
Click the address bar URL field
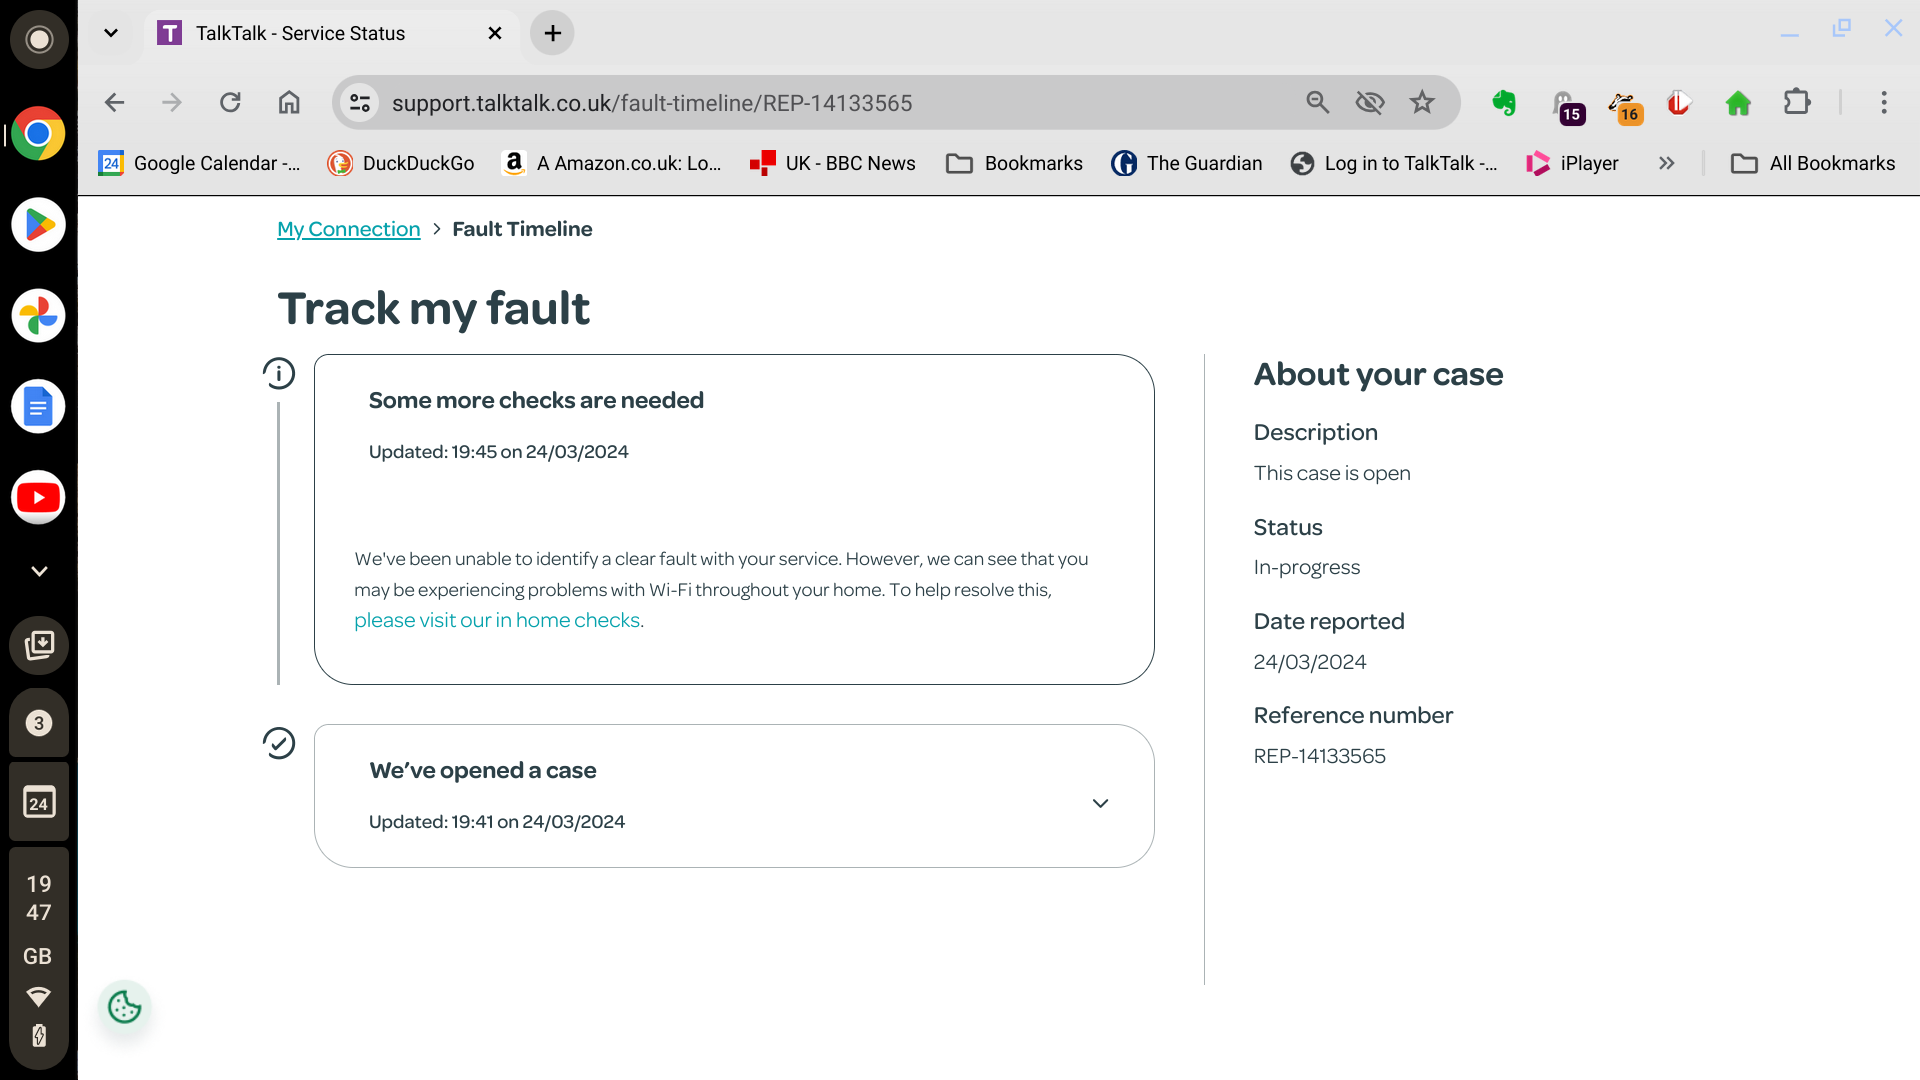point(800,103)
